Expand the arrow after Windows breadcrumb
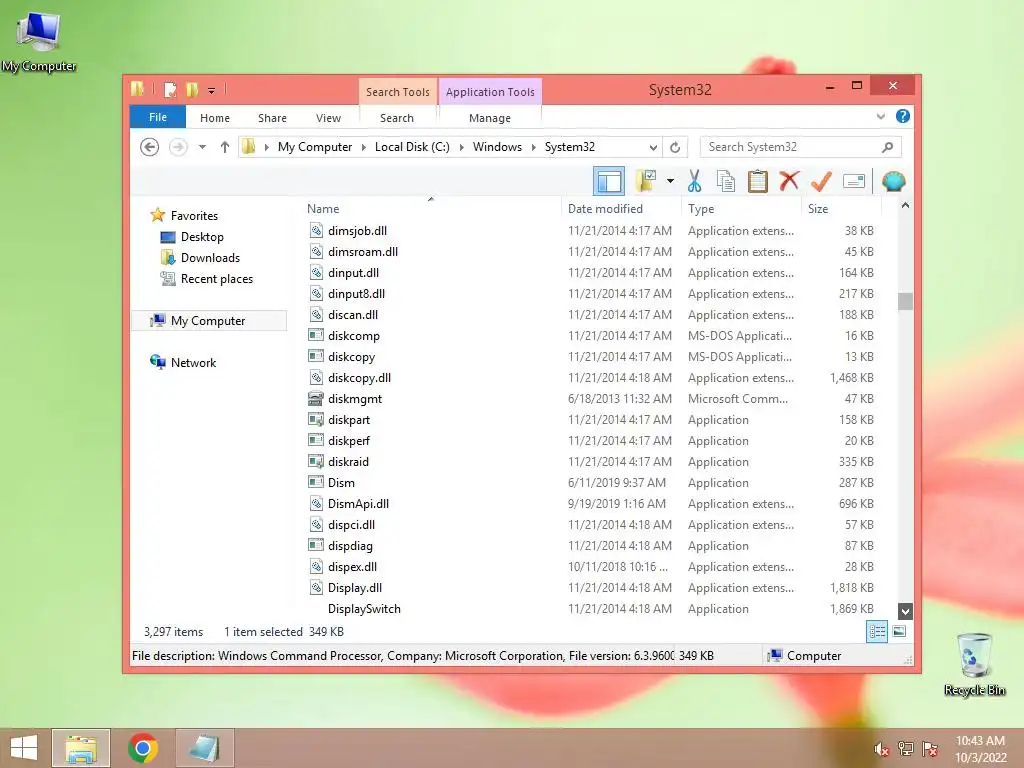Image resolution: width=1024 pixels, height=768 pixels. [x=533, y=147]
